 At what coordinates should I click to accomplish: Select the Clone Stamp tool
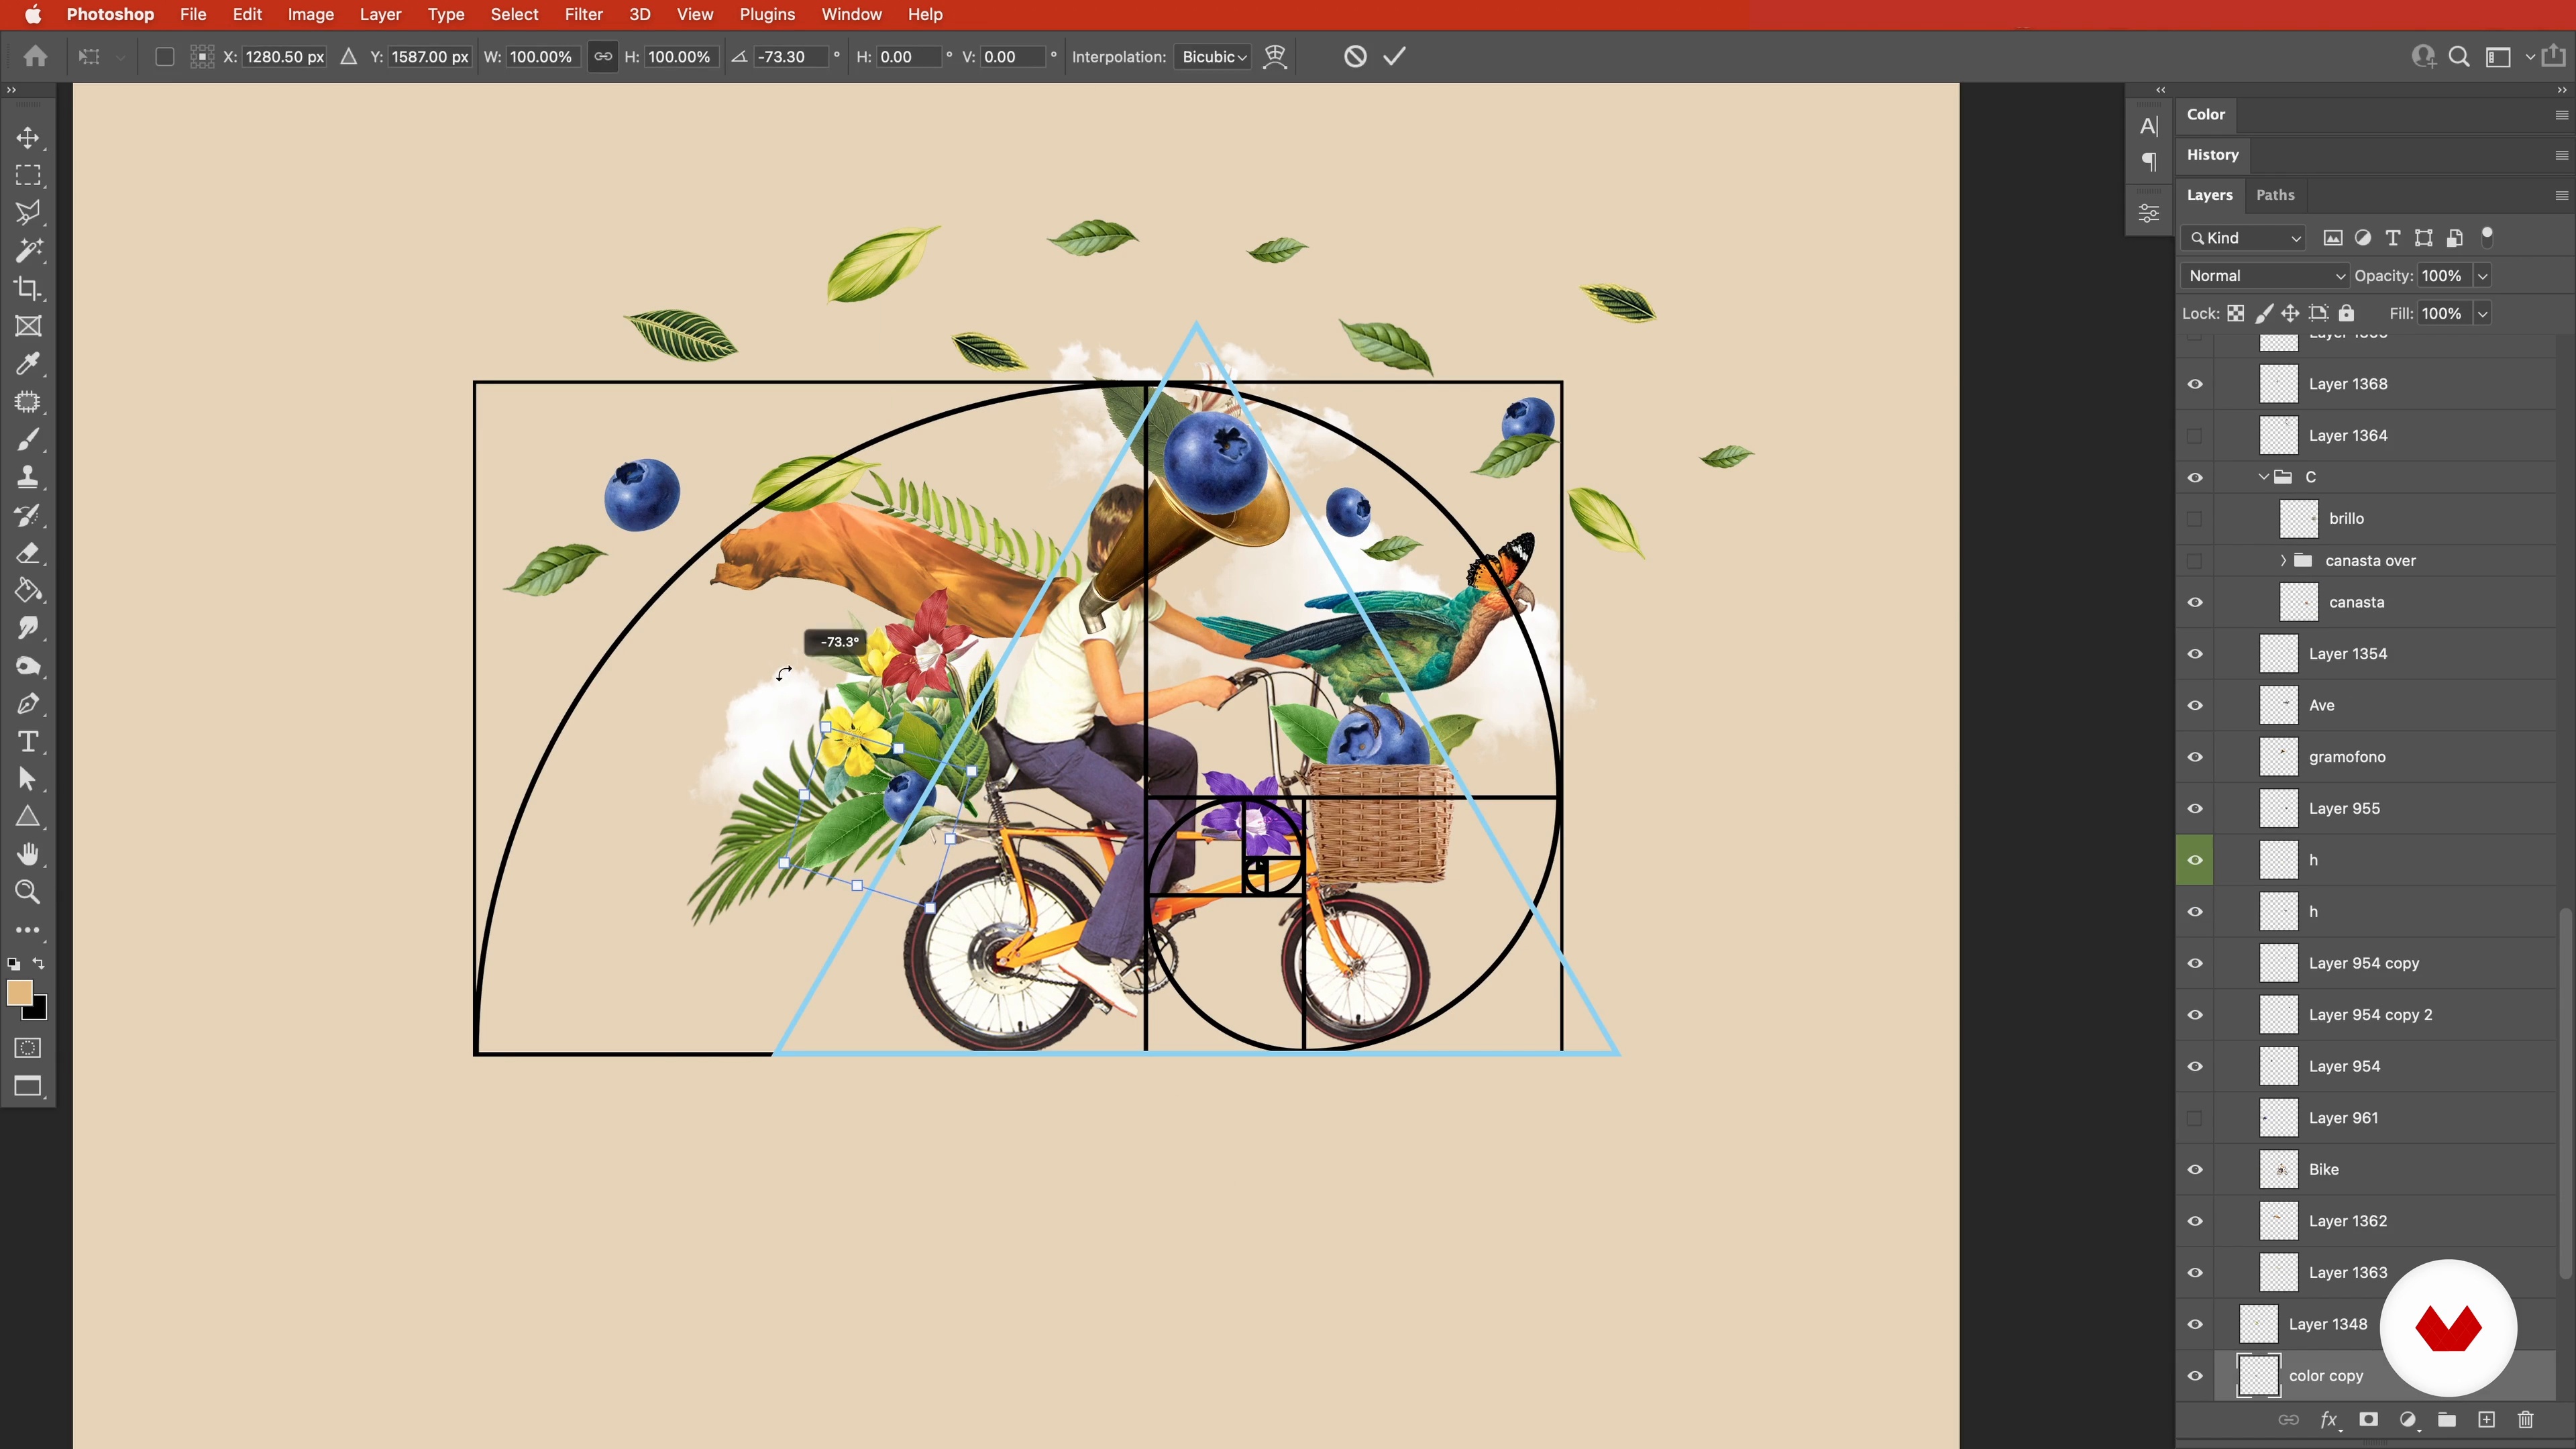[x=28, y=477]
